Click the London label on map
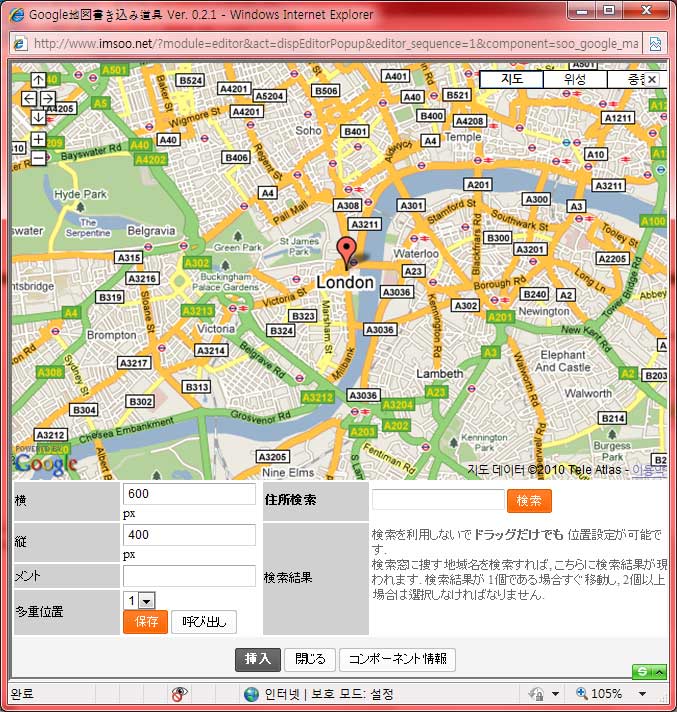The image size is (677, 712). [x=345, y=282]
